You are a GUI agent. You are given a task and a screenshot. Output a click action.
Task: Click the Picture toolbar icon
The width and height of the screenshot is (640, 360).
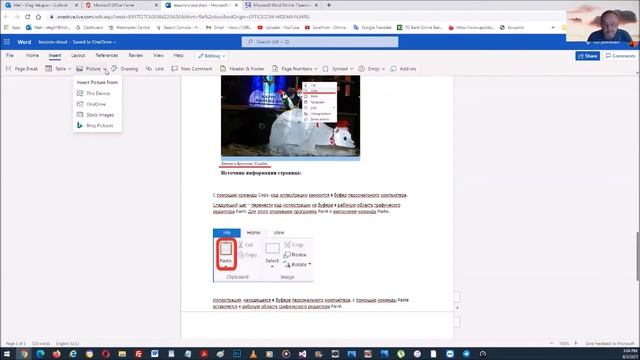80,69
